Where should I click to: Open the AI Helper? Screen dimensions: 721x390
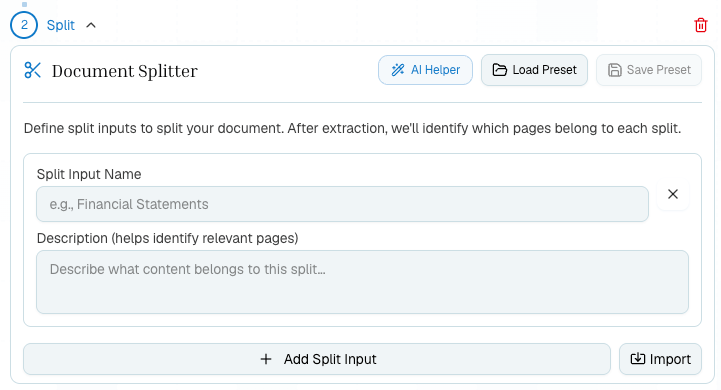click(425, 70)
